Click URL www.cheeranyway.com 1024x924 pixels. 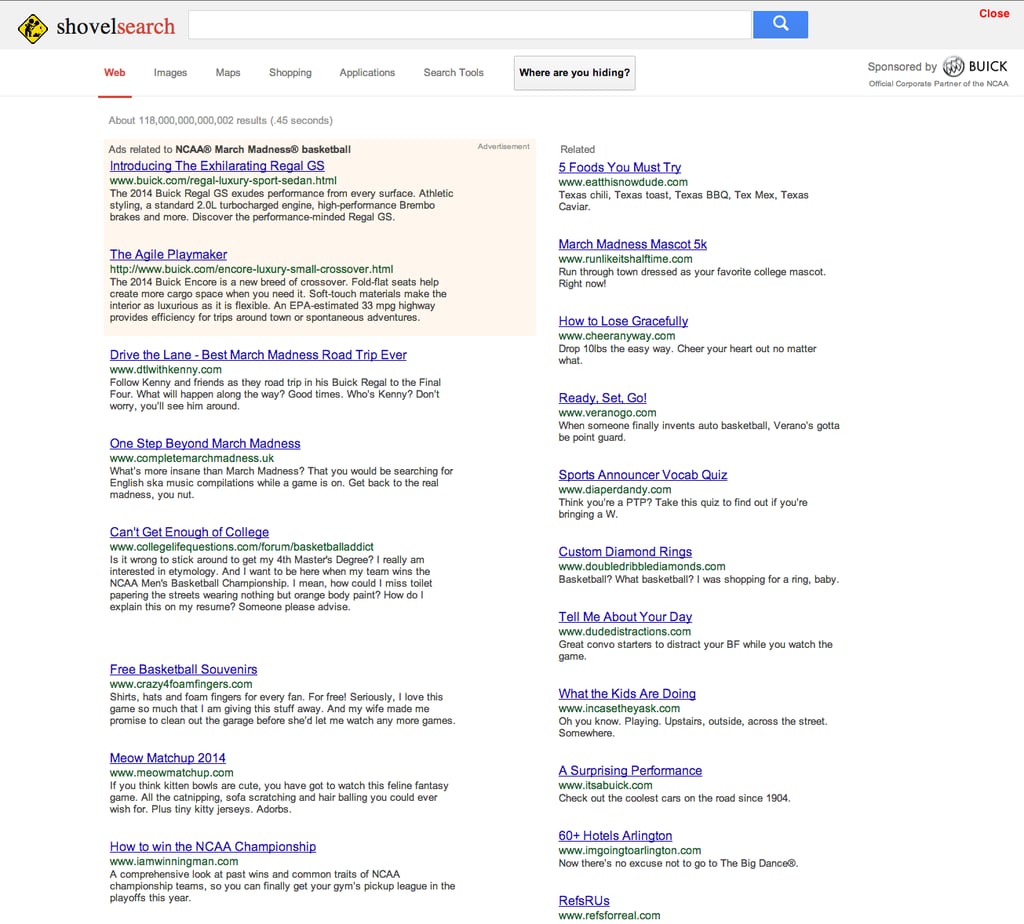tap(617, 336)
